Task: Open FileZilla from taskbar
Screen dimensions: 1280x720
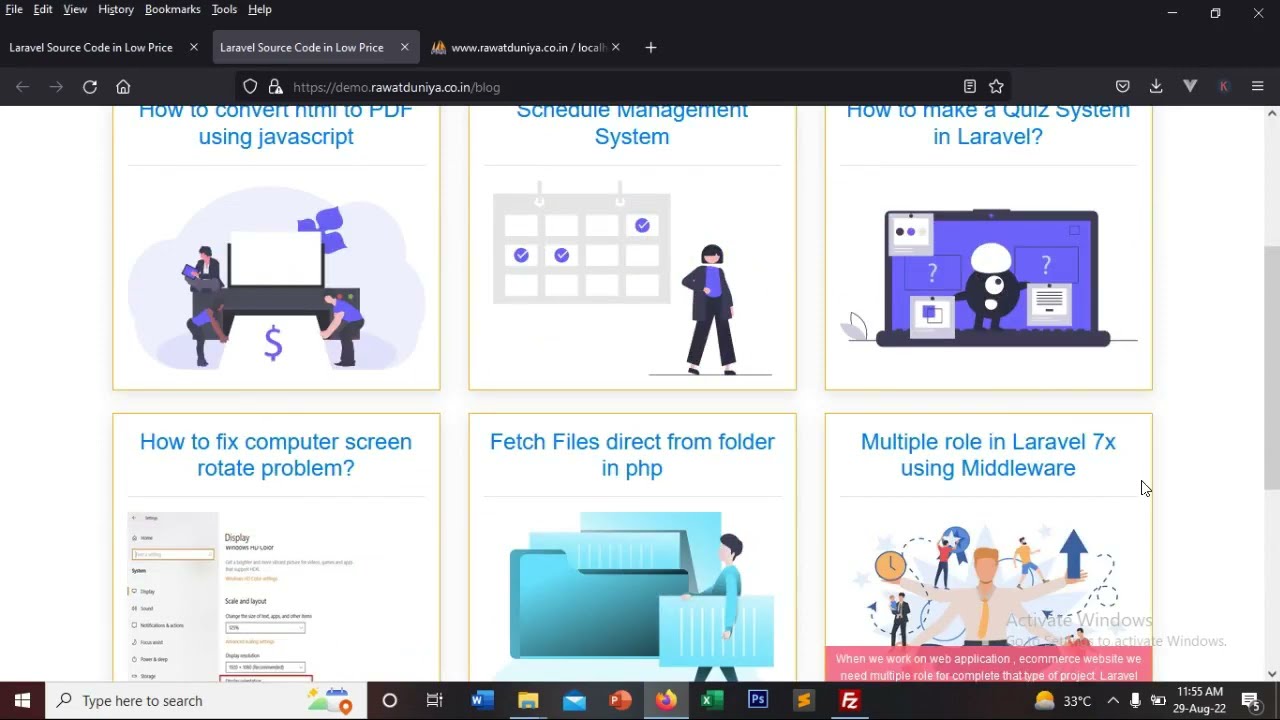Action: [850, 700]
